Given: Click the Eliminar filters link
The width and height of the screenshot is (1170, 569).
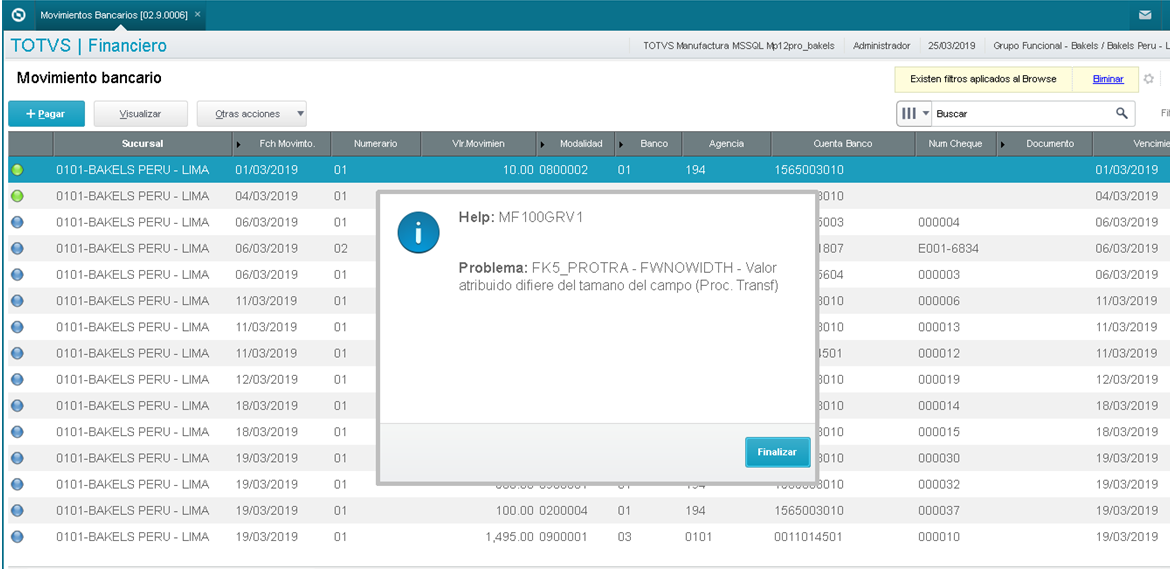Looking at the screenshot, I should (1107, 79).
